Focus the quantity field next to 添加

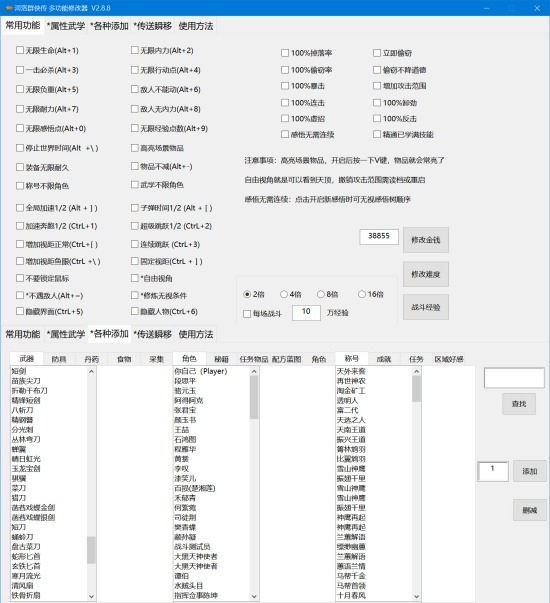point(493,471)
